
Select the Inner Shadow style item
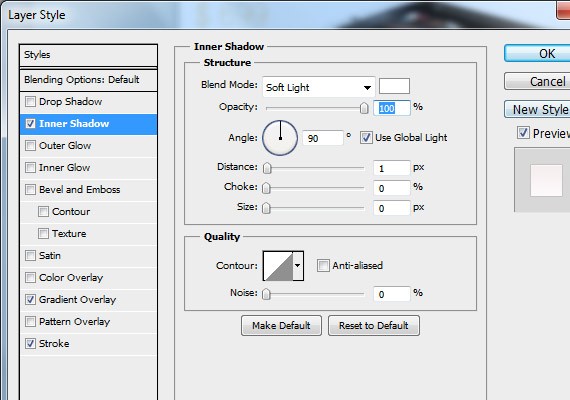88,124
